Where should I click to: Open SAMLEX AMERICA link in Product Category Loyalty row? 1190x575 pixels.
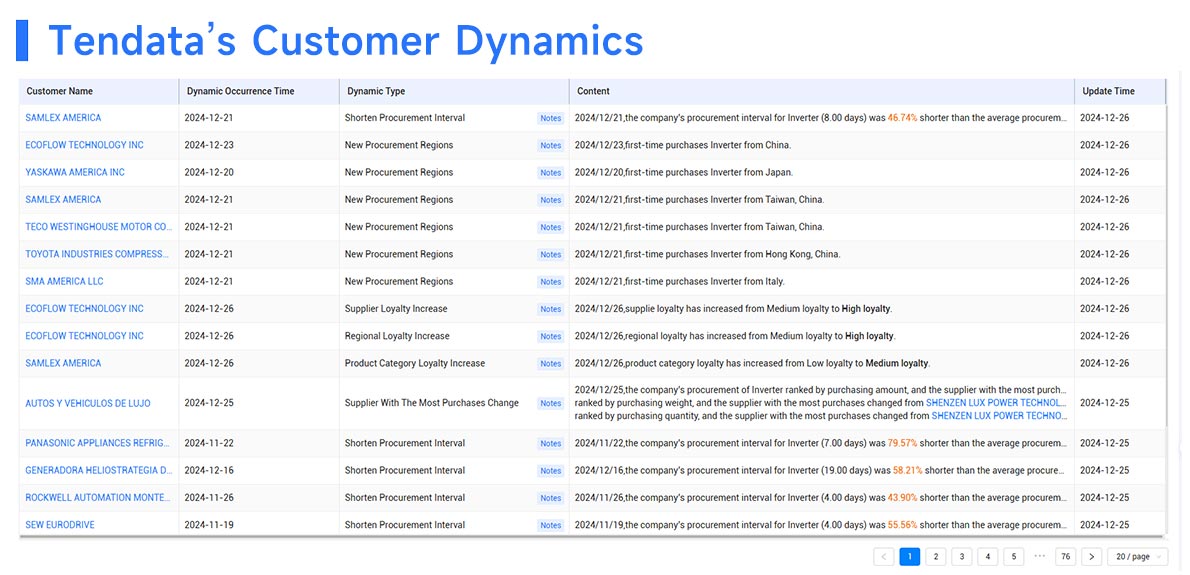63,363
